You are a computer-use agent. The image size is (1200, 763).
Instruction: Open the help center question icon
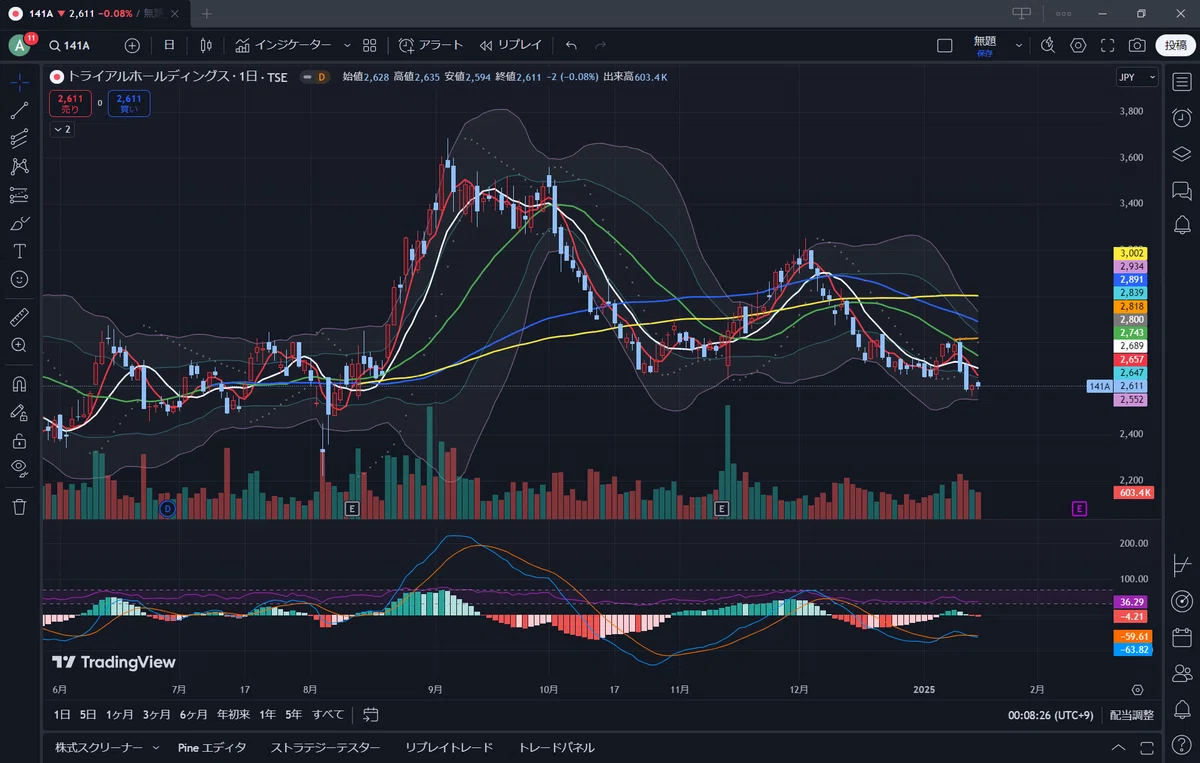click(x=1182, y=744)
